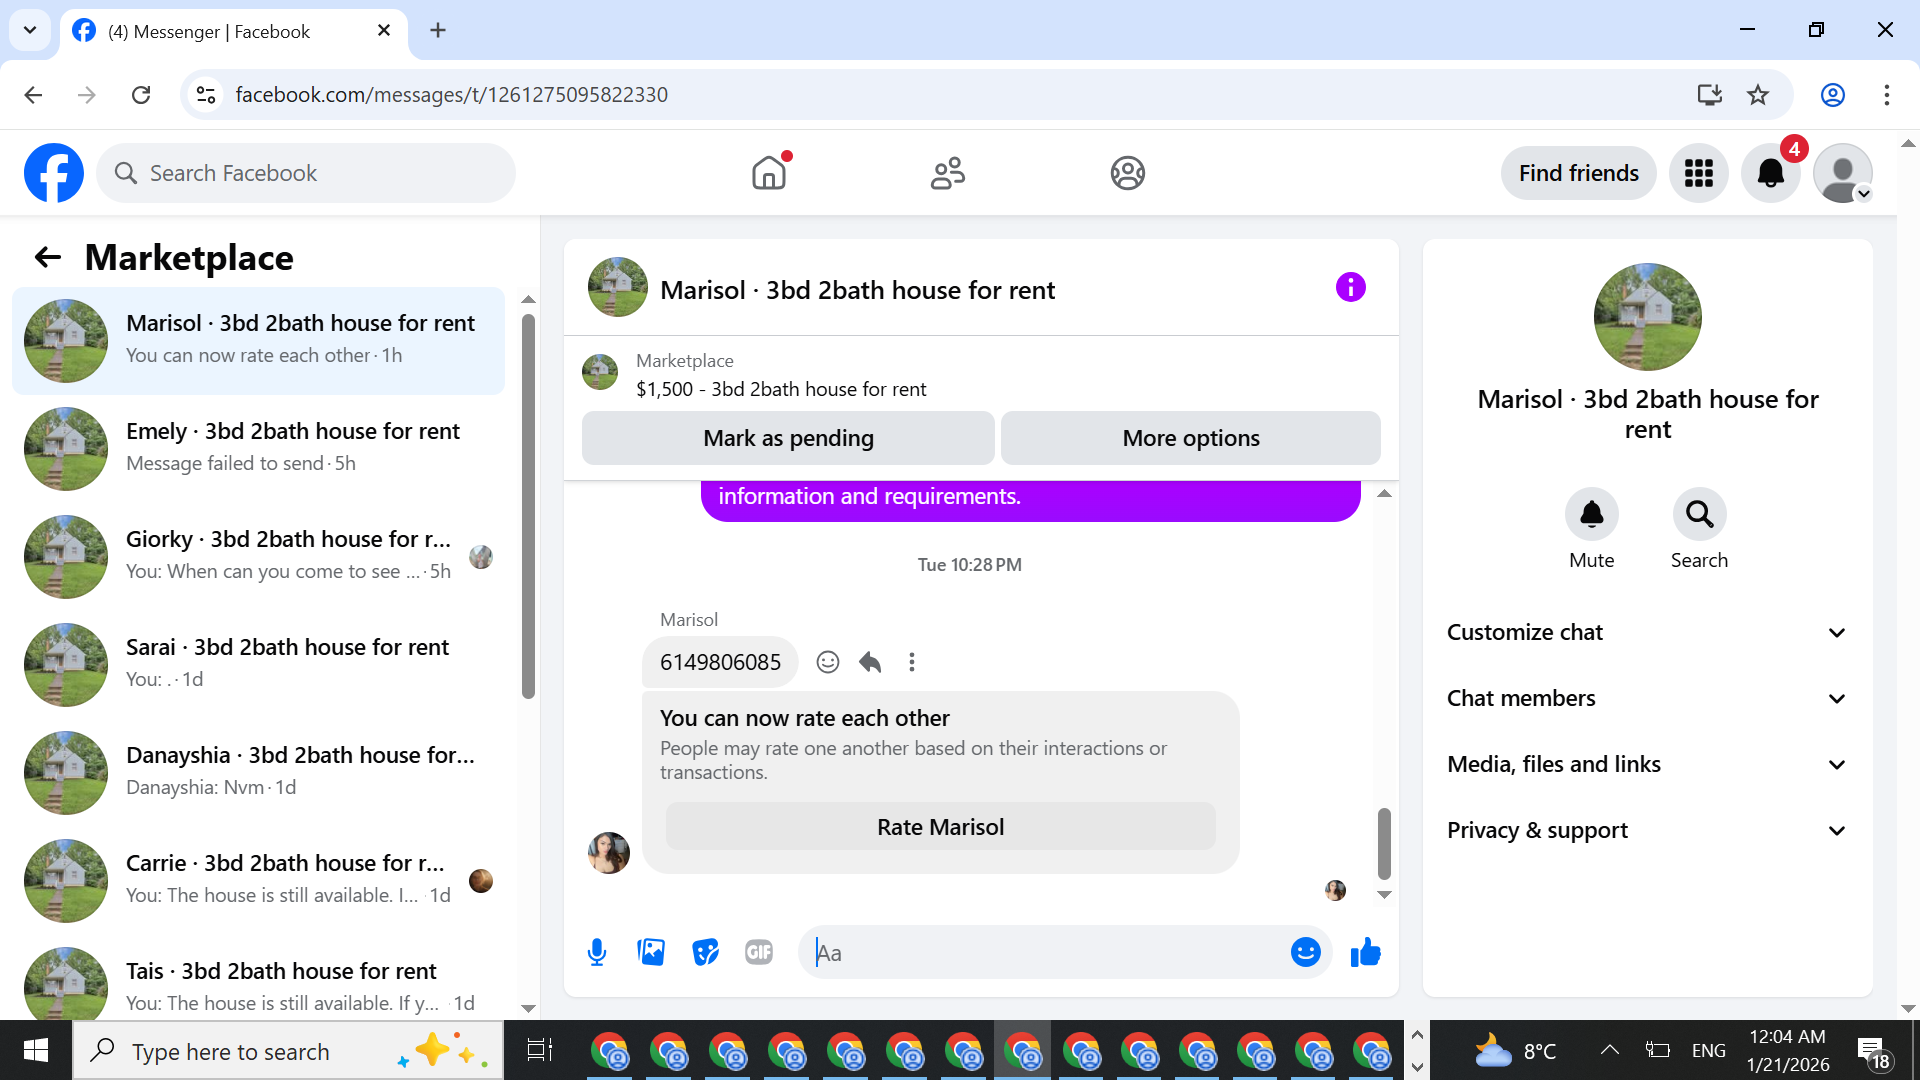Install app icon in address bar

pyautogui.click(x=1710, y=95)
